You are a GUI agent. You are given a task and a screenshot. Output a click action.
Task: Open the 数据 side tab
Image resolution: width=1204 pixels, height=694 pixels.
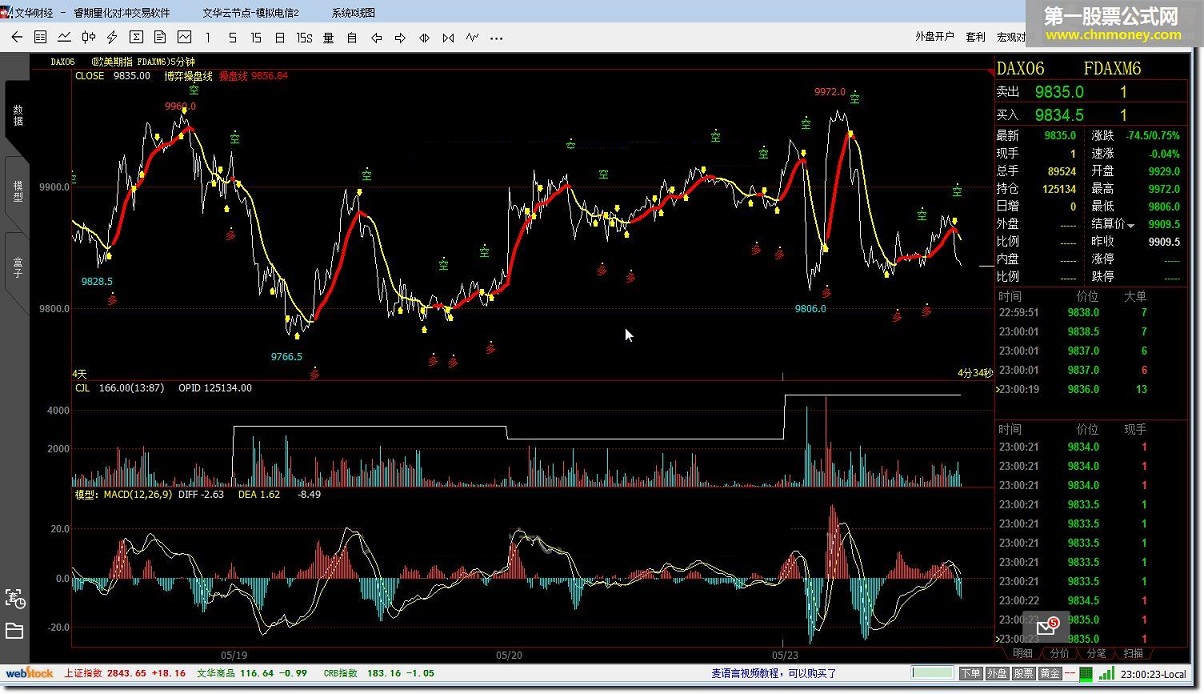[x=18, y=115]
